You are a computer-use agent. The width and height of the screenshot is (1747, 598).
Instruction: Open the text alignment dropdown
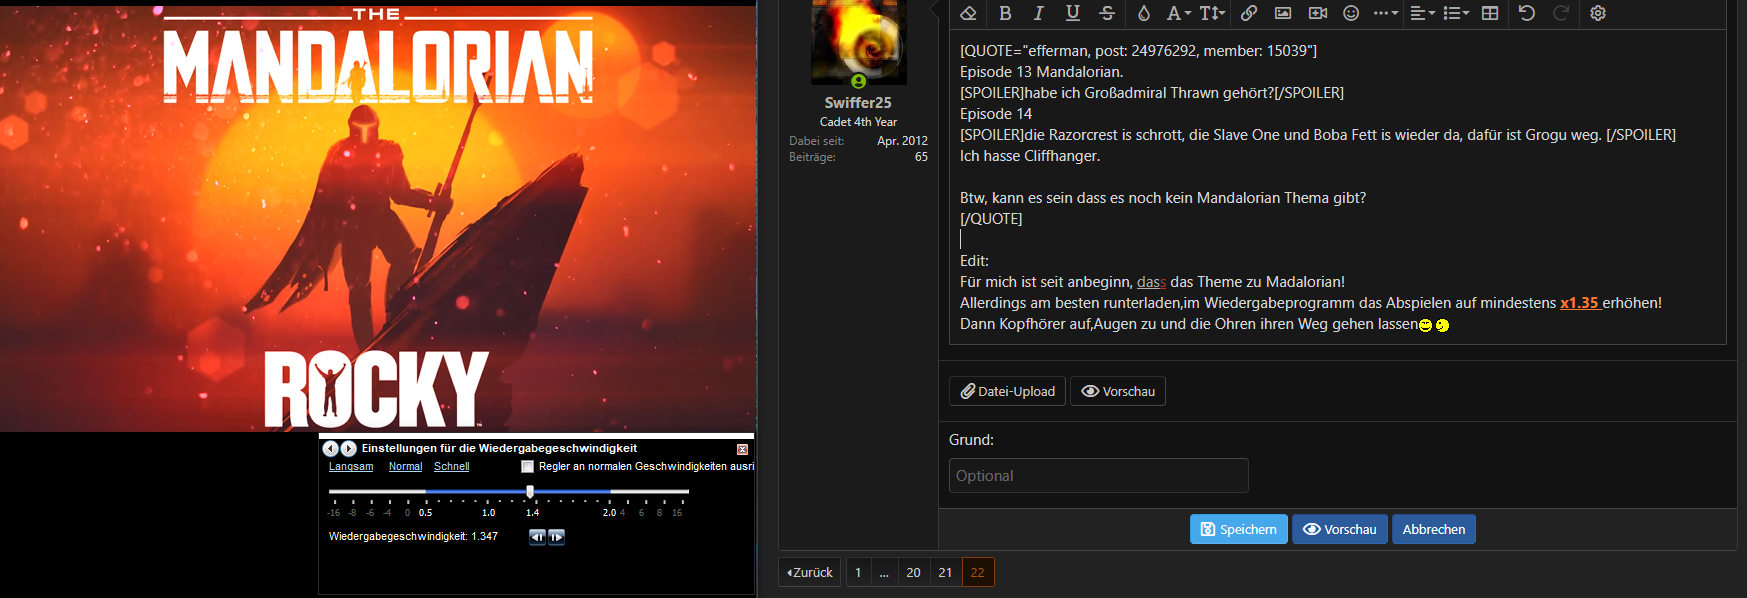coord(1422,13)
